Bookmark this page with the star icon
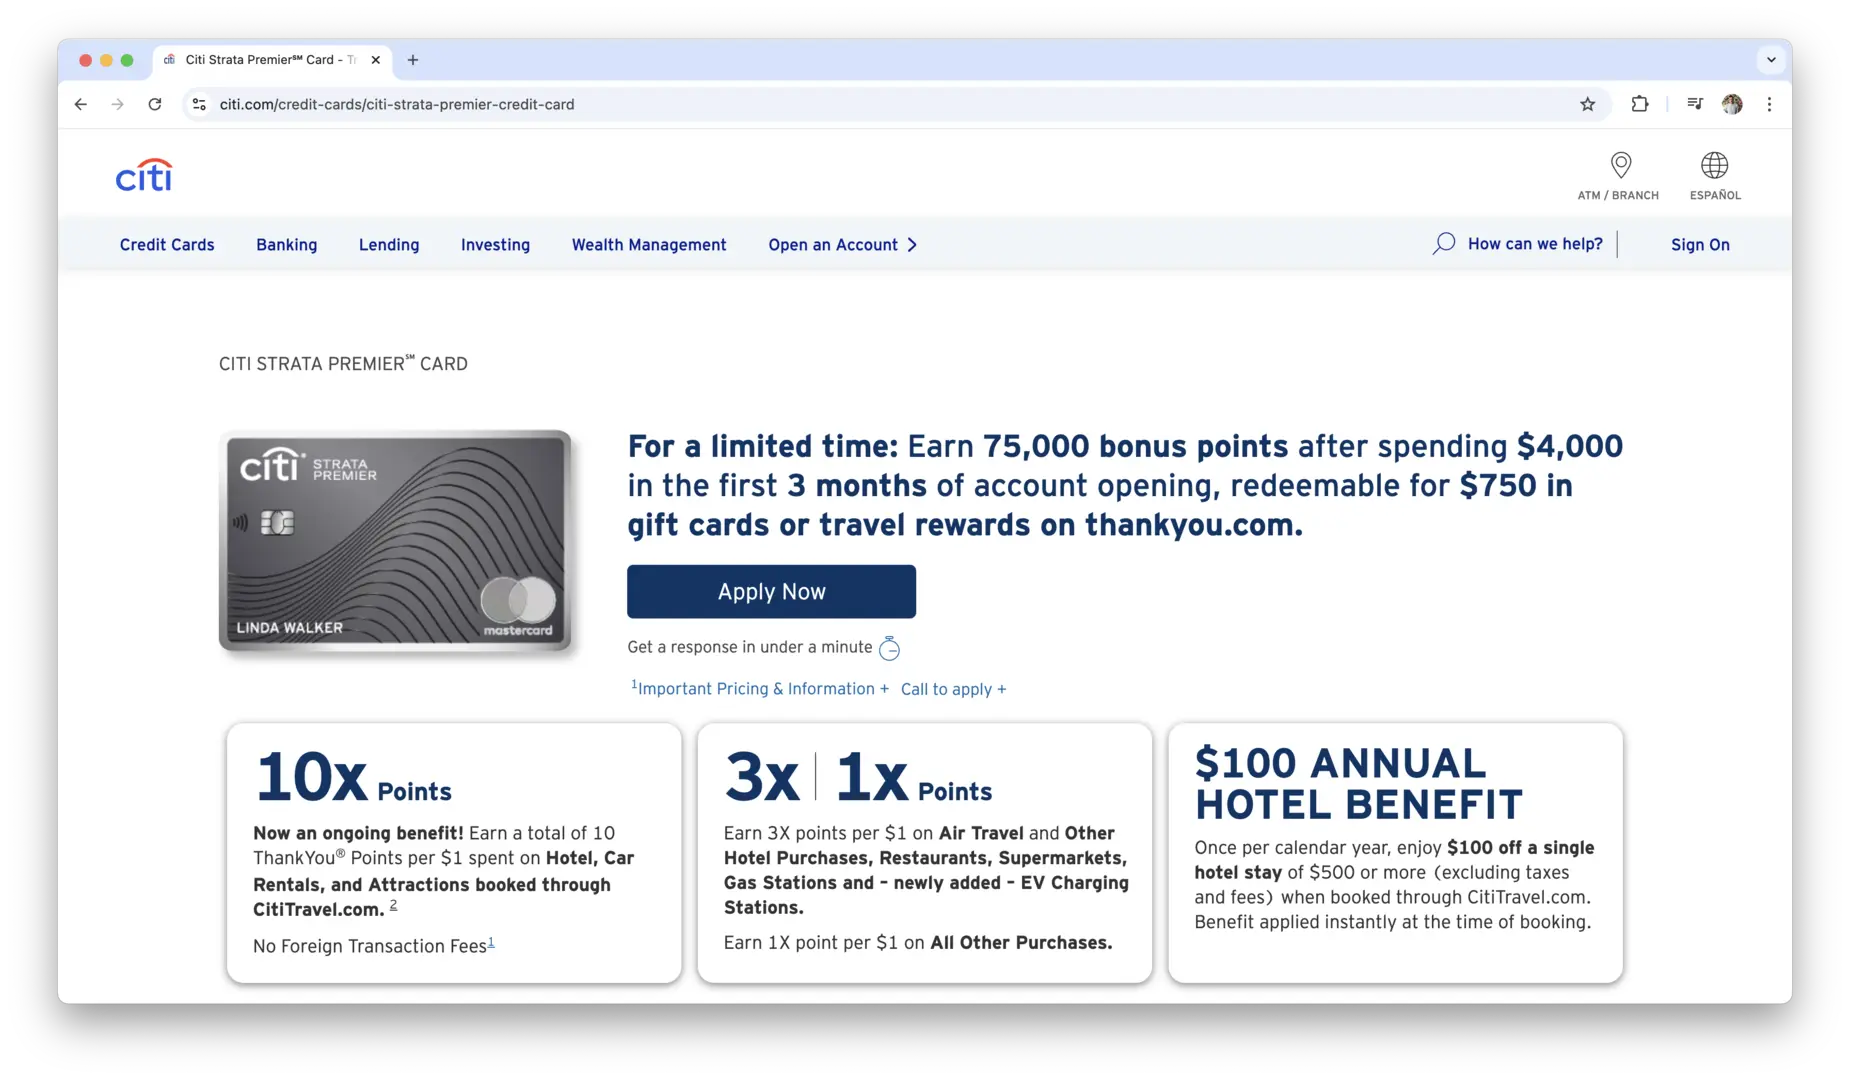Screen dimensions: 1850x1080 1587,104
